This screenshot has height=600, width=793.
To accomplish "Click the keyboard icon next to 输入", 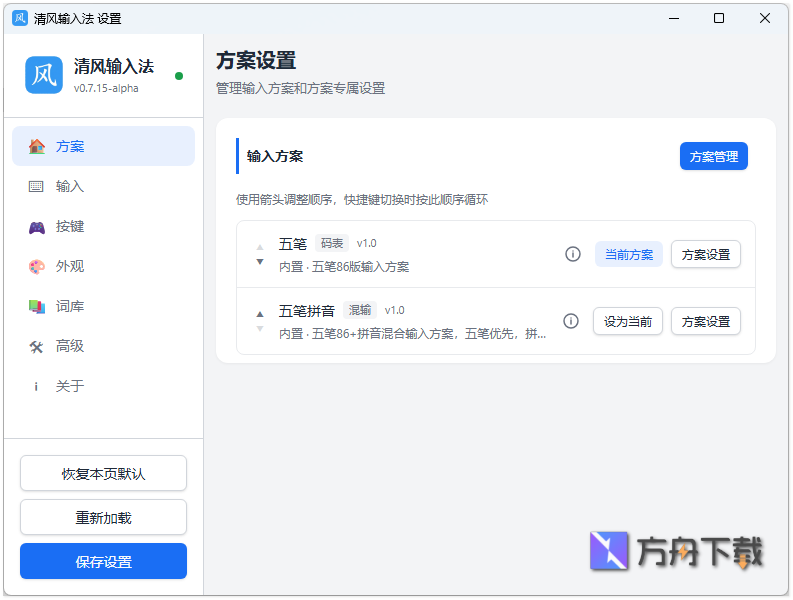I will [x=36, y=187].
